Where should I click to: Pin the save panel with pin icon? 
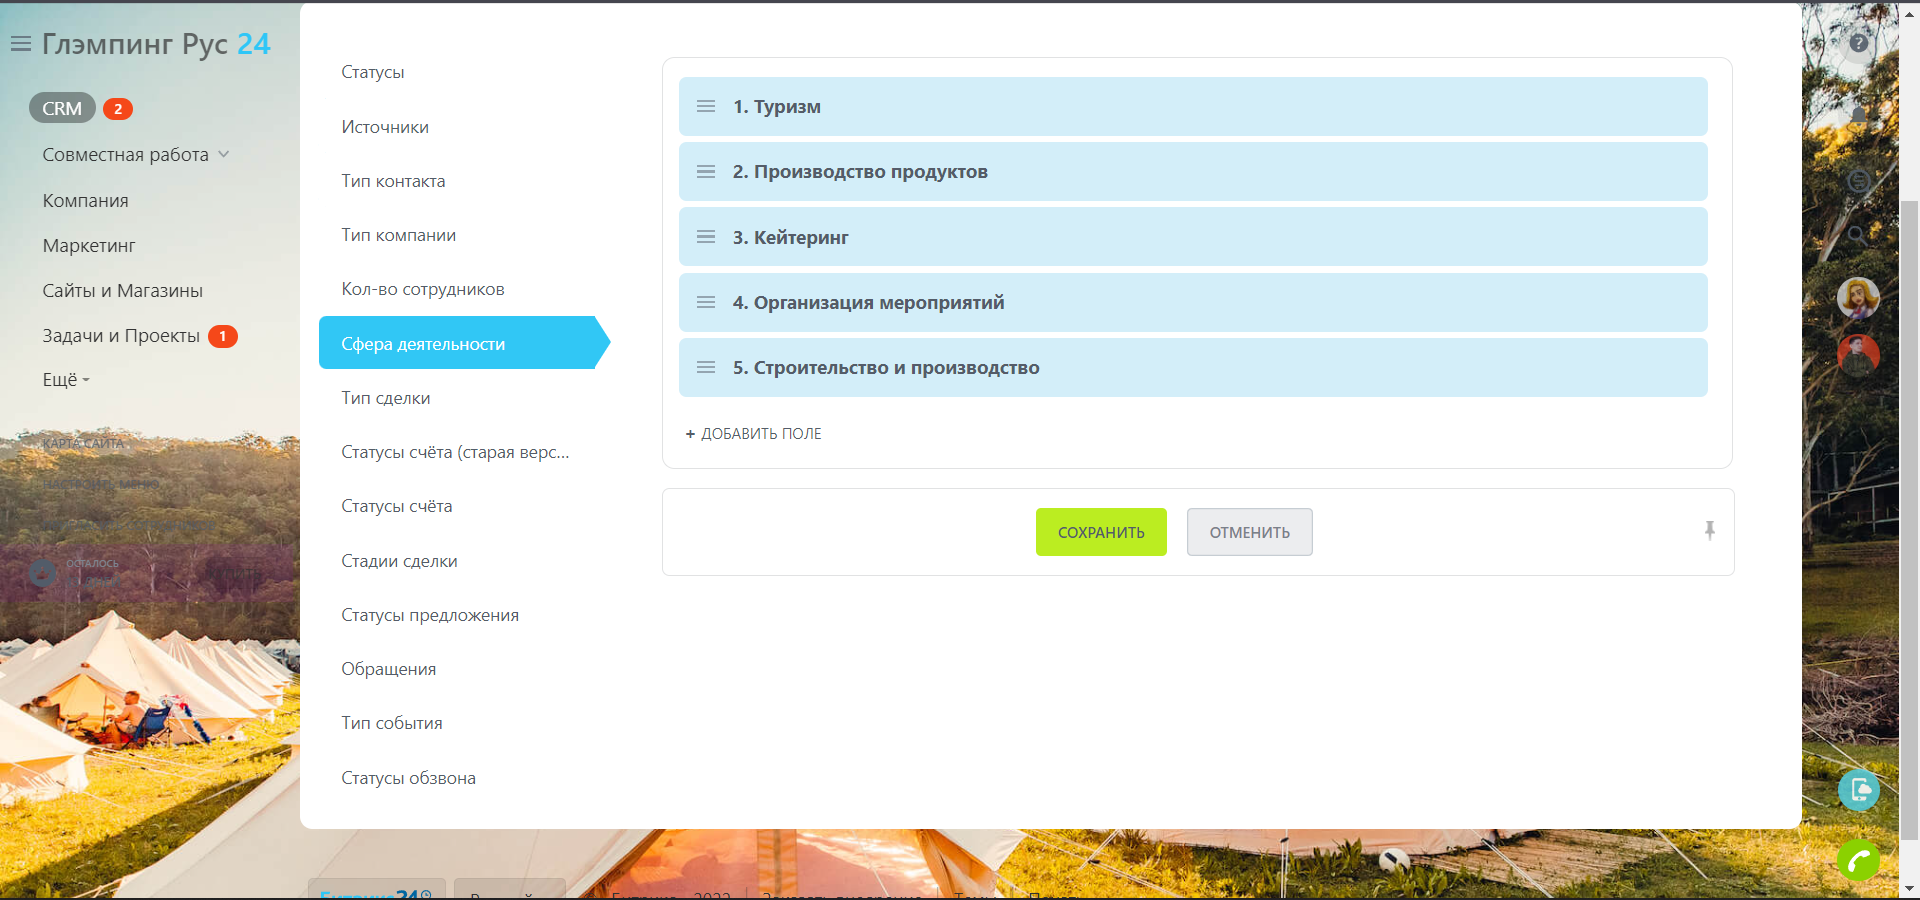1710,531
